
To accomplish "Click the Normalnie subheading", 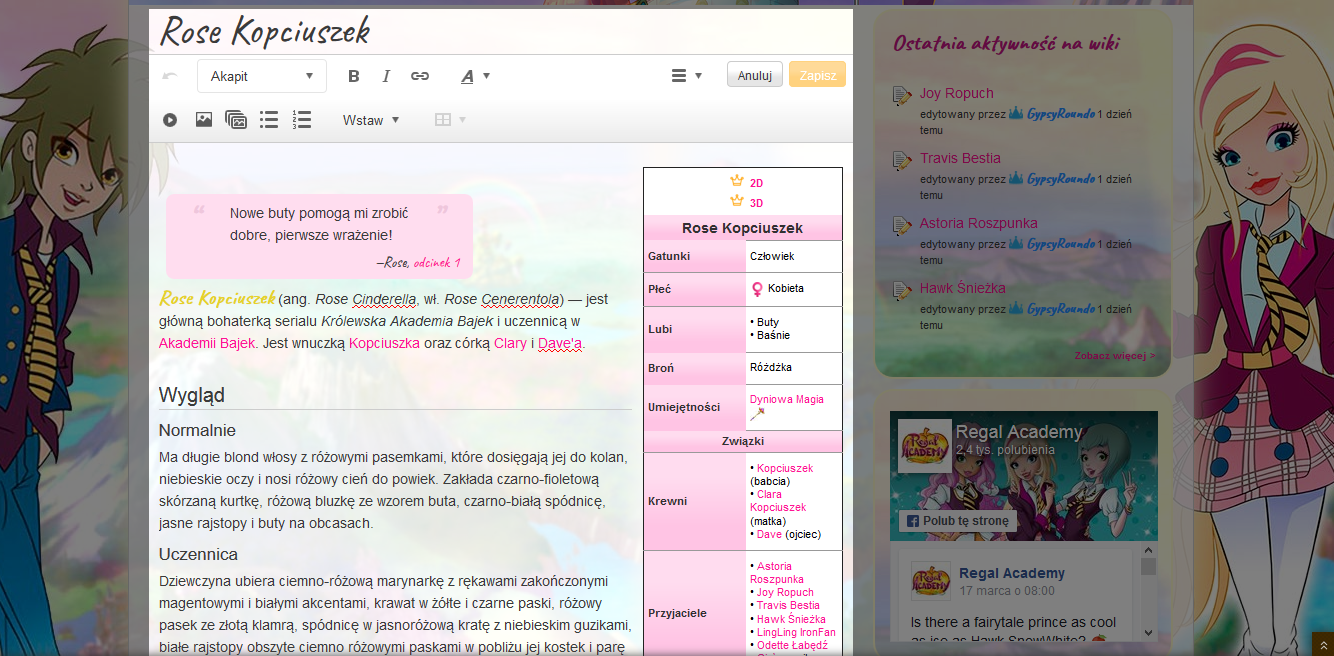I will pyautogui.click(x=198, y=430).
